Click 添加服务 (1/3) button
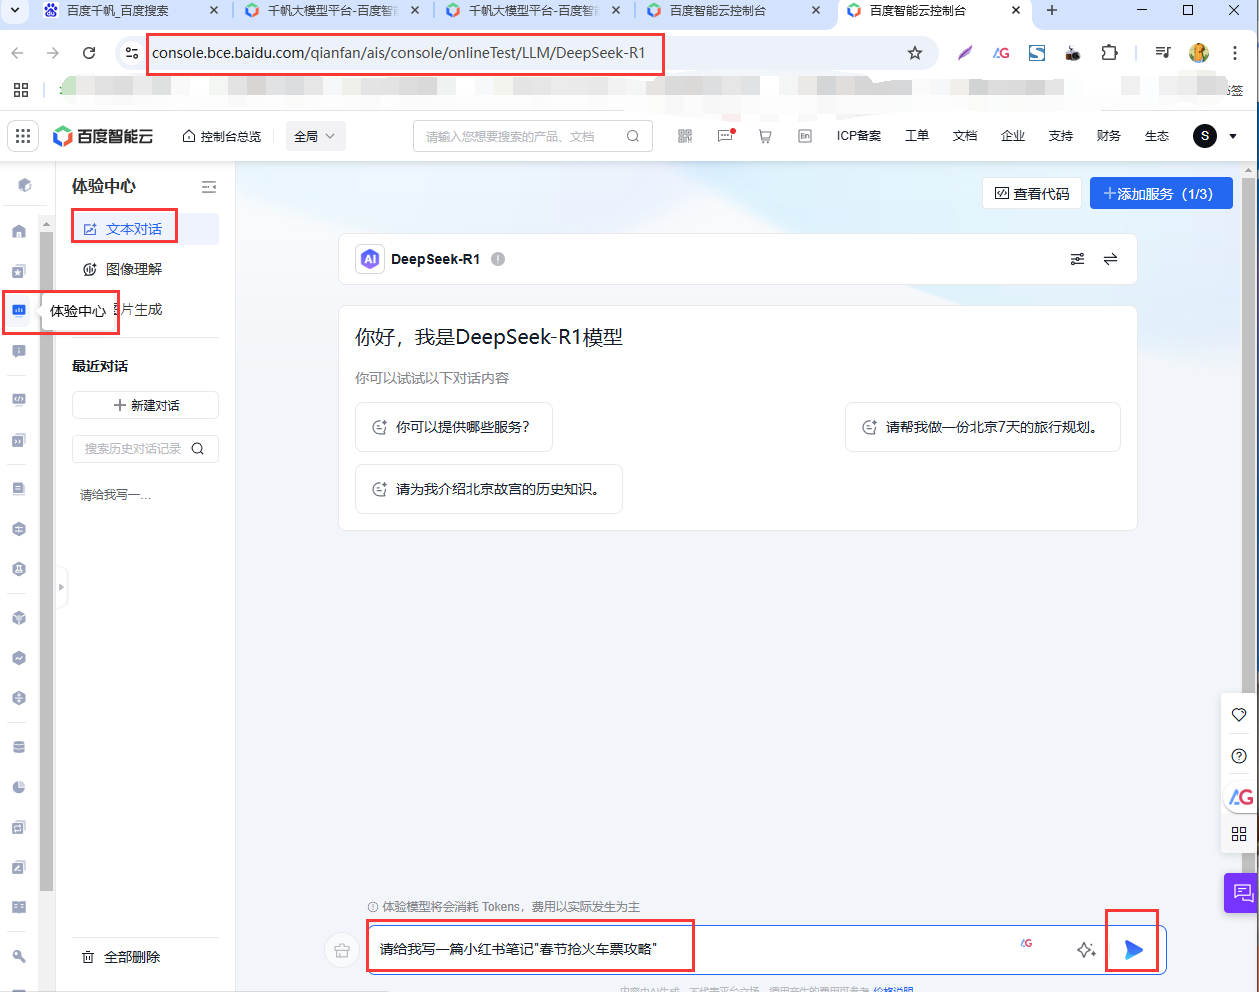This screenshot has width=1259, height=992. (x=1161, y=194)
